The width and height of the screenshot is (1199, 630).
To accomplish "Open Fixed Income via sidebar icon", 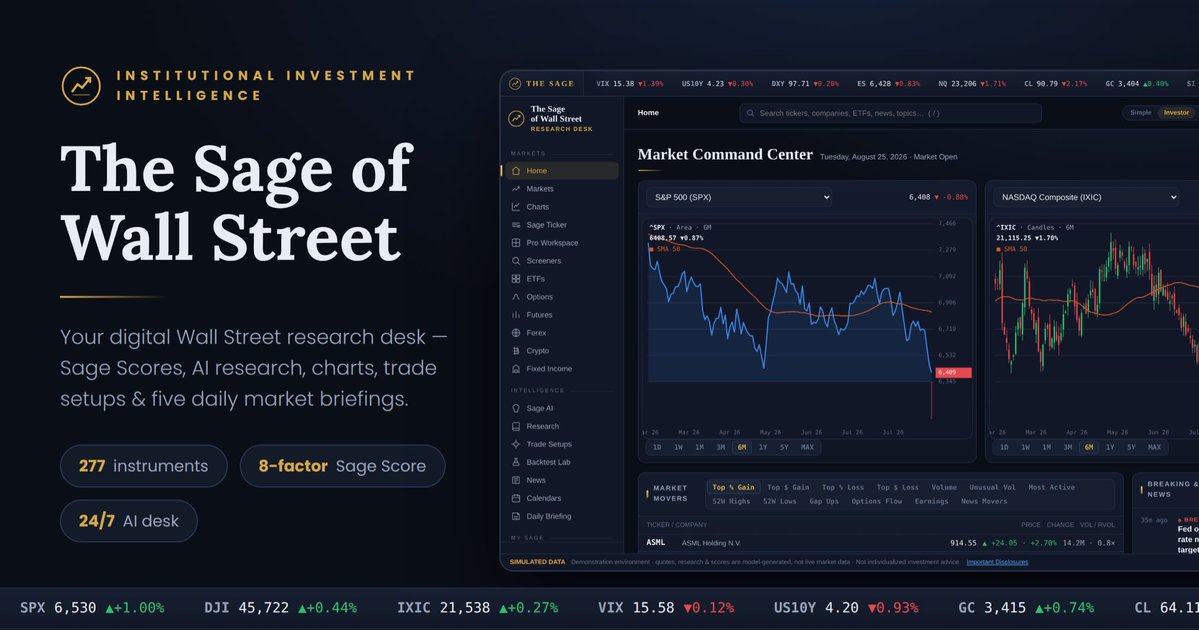I will pyautogui.click(x=516, y=369).
